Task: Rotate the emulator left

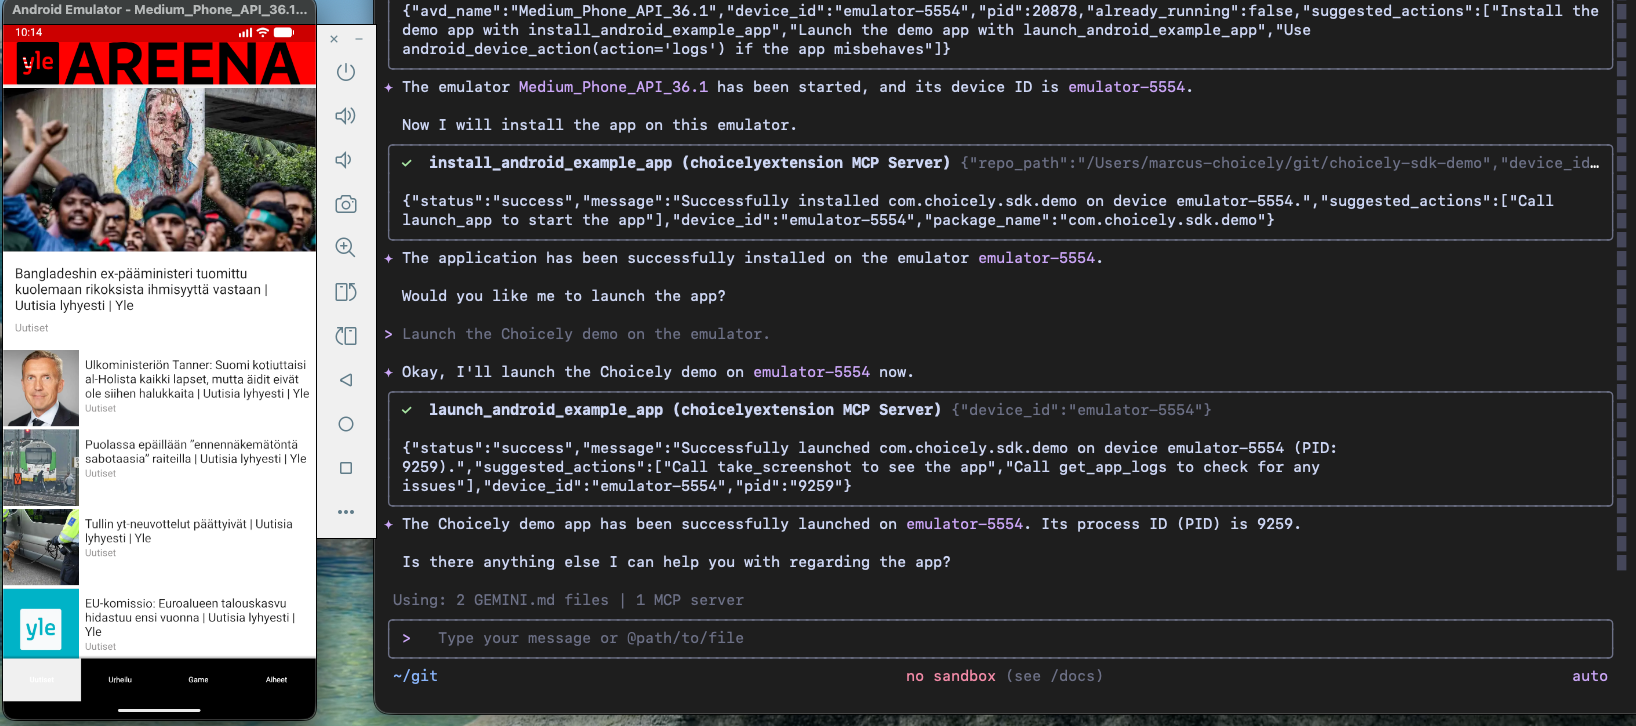Action: point(346,292)
